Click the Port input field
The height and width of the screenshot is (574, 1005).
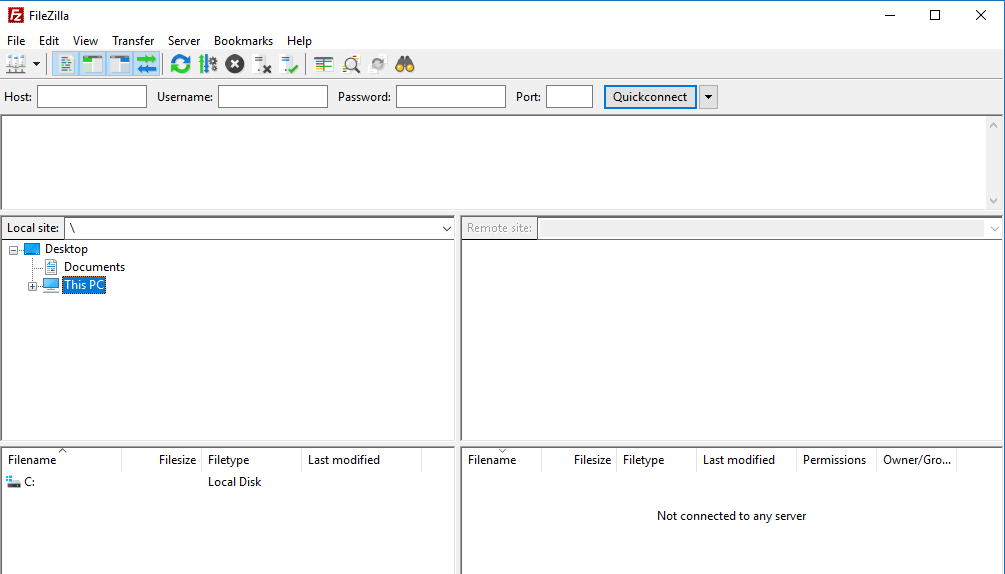coord(569,97)
